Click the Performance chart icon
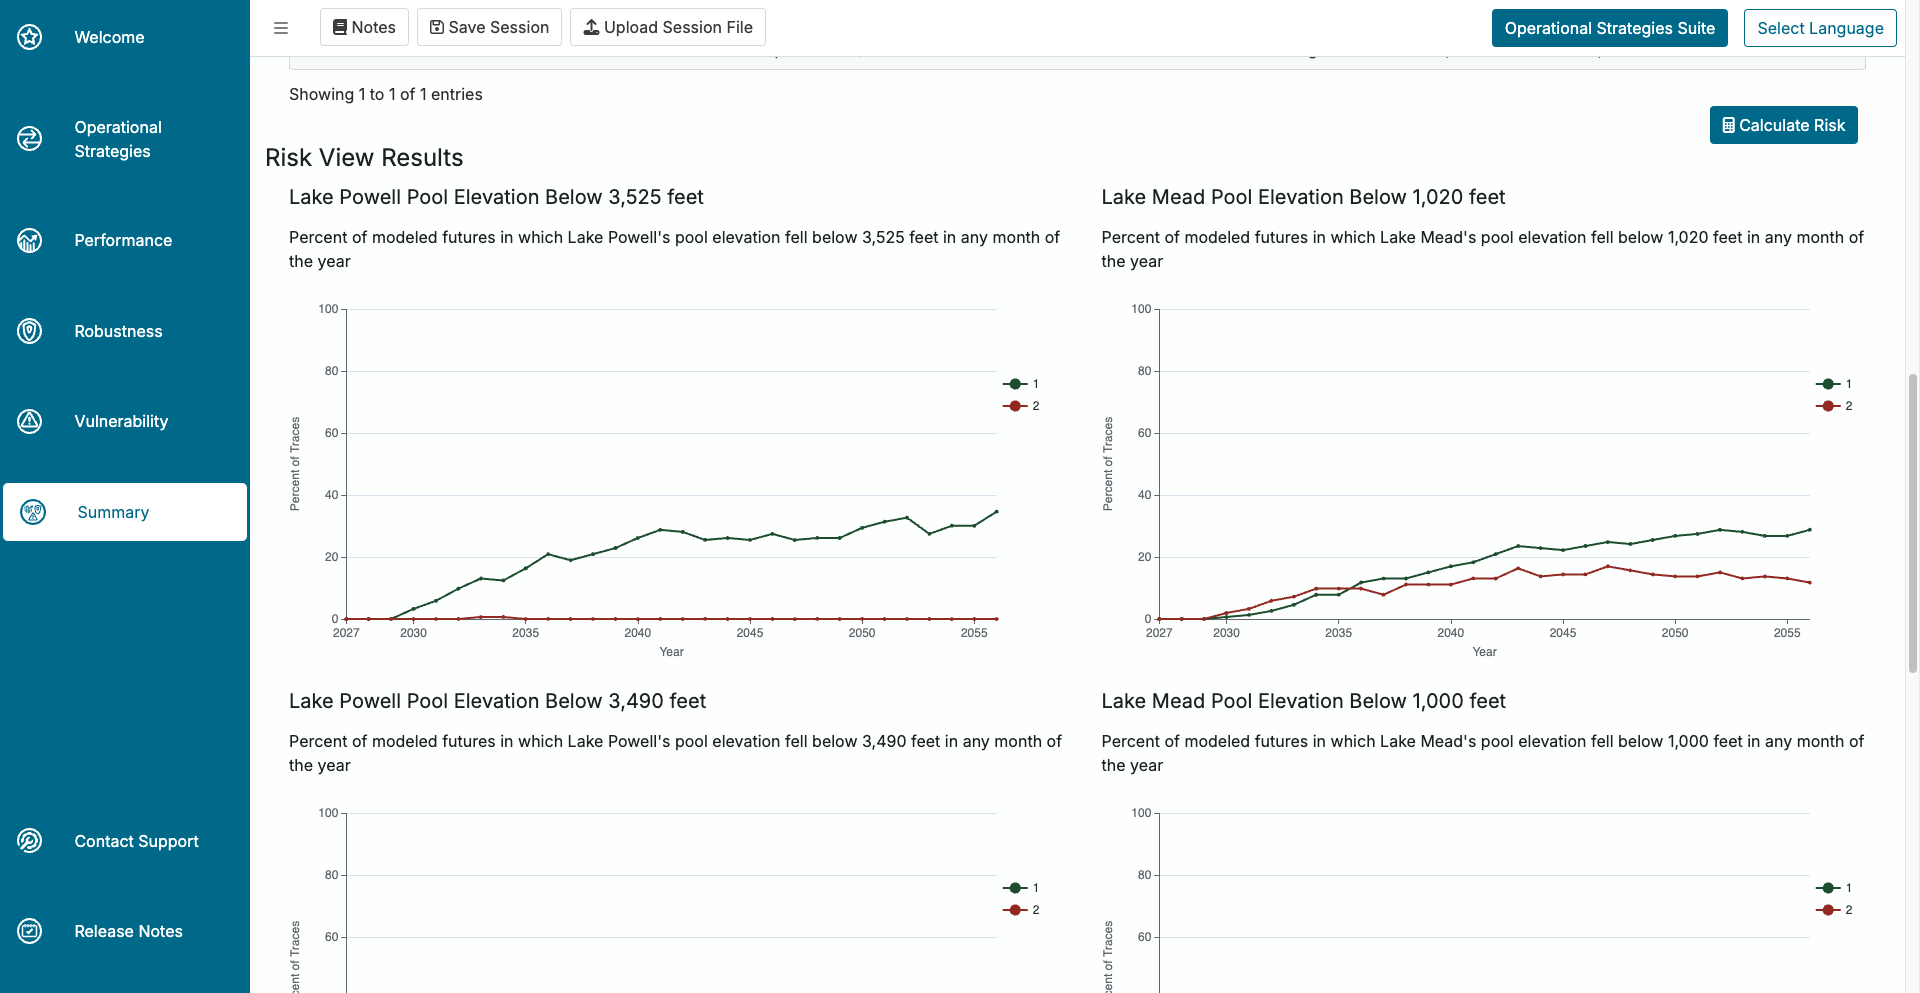 tap(30, 240)
